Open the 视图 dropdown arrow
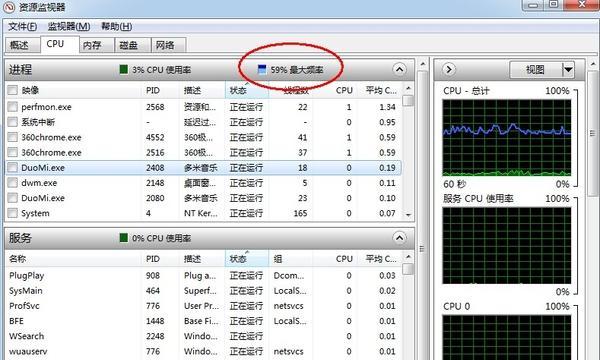The width and height of the screenshot is (600, 360). coord(568,70)
